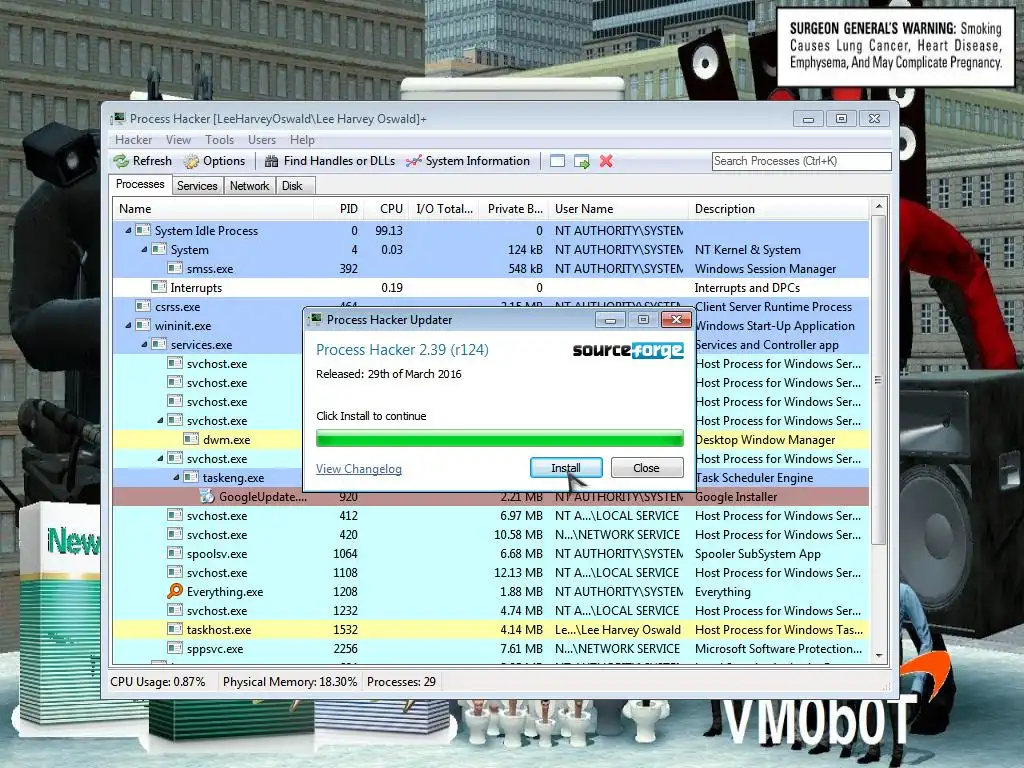
Task: Collapse the wininit.exe tree node
Action: (x=129, y=325)
